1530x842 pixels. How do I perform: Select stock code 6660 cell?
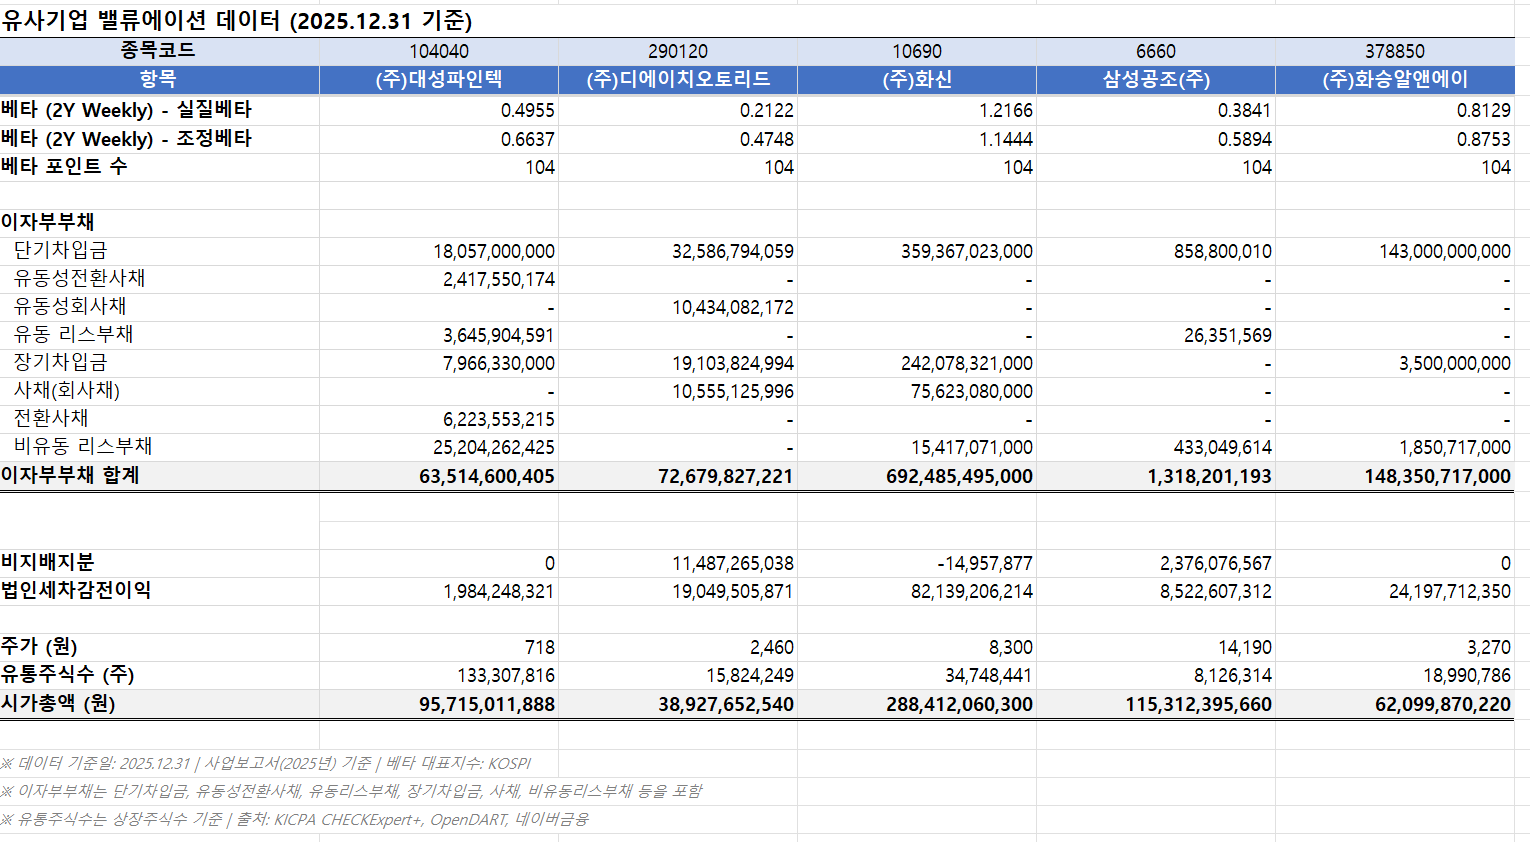[1156, 51]
